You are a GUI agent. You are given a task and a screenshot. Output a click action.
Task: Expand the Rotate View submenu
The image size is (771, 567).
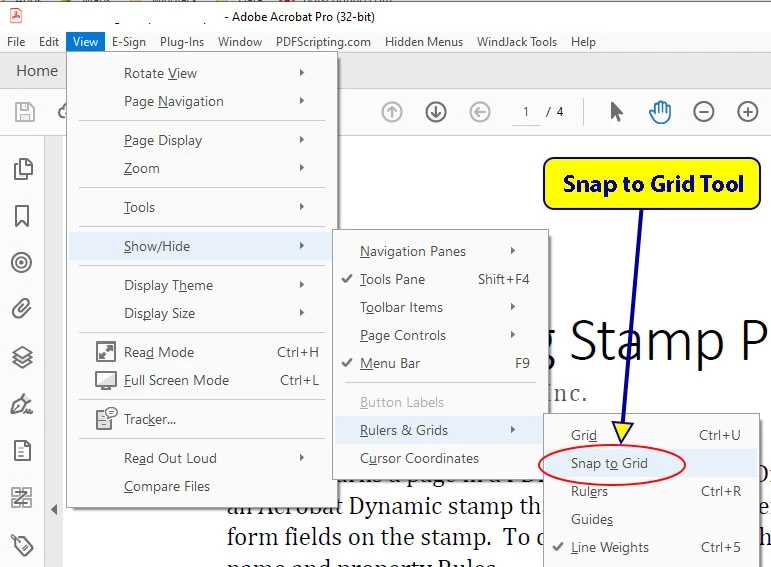tap(202, 73)
